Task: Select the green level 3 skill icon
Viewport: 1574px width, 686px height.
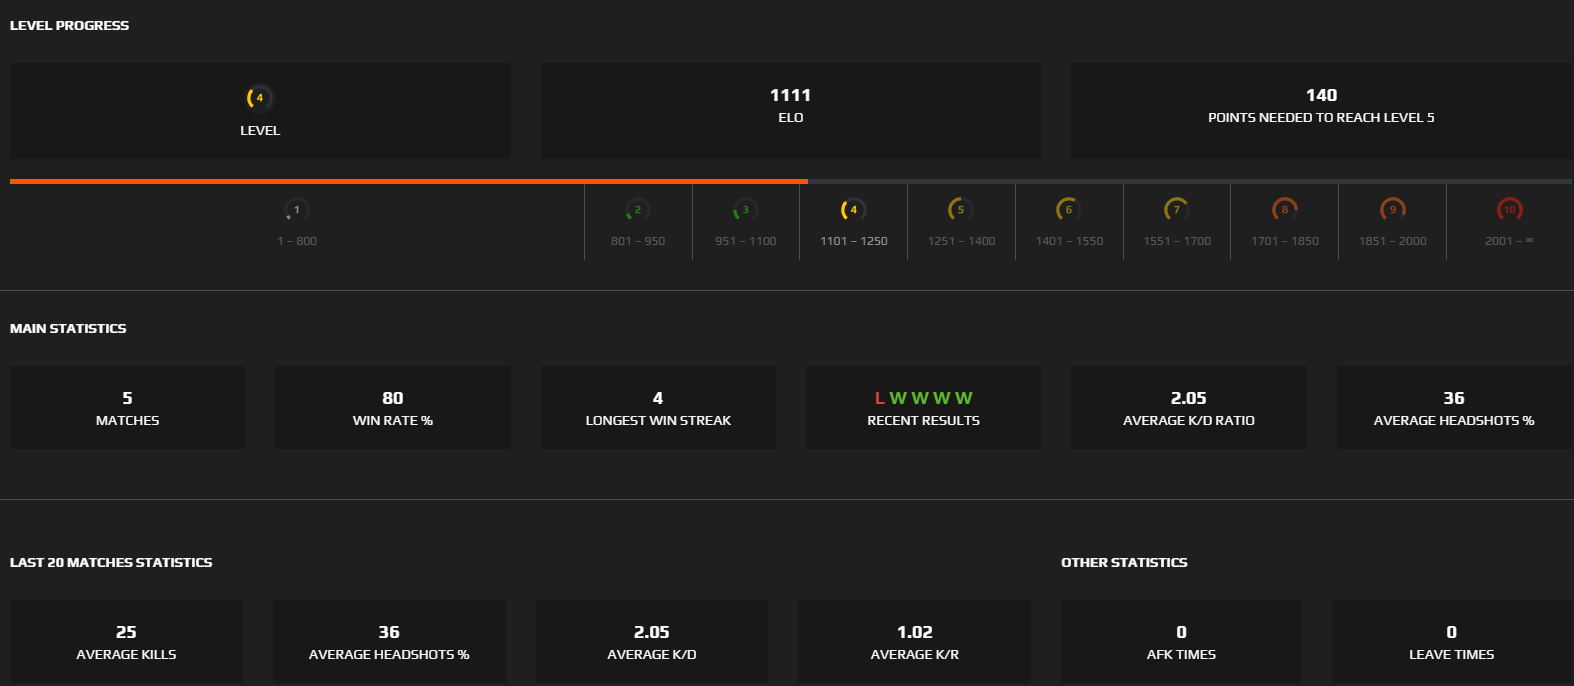Action: tap(746, 210)
